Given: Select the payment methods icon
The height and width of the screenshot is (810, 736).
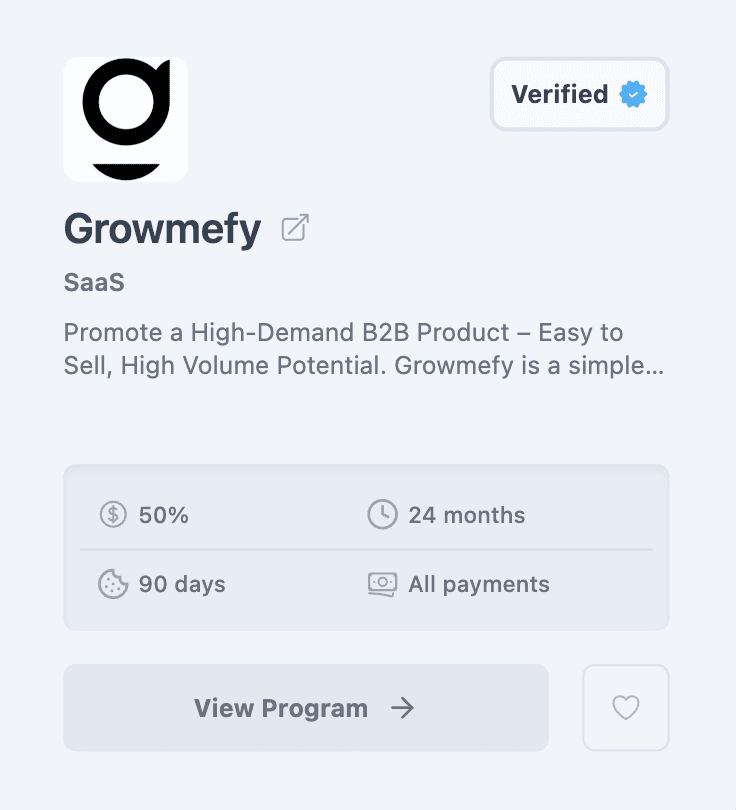Looking at the screenshot, I should (x=382, y=584).
